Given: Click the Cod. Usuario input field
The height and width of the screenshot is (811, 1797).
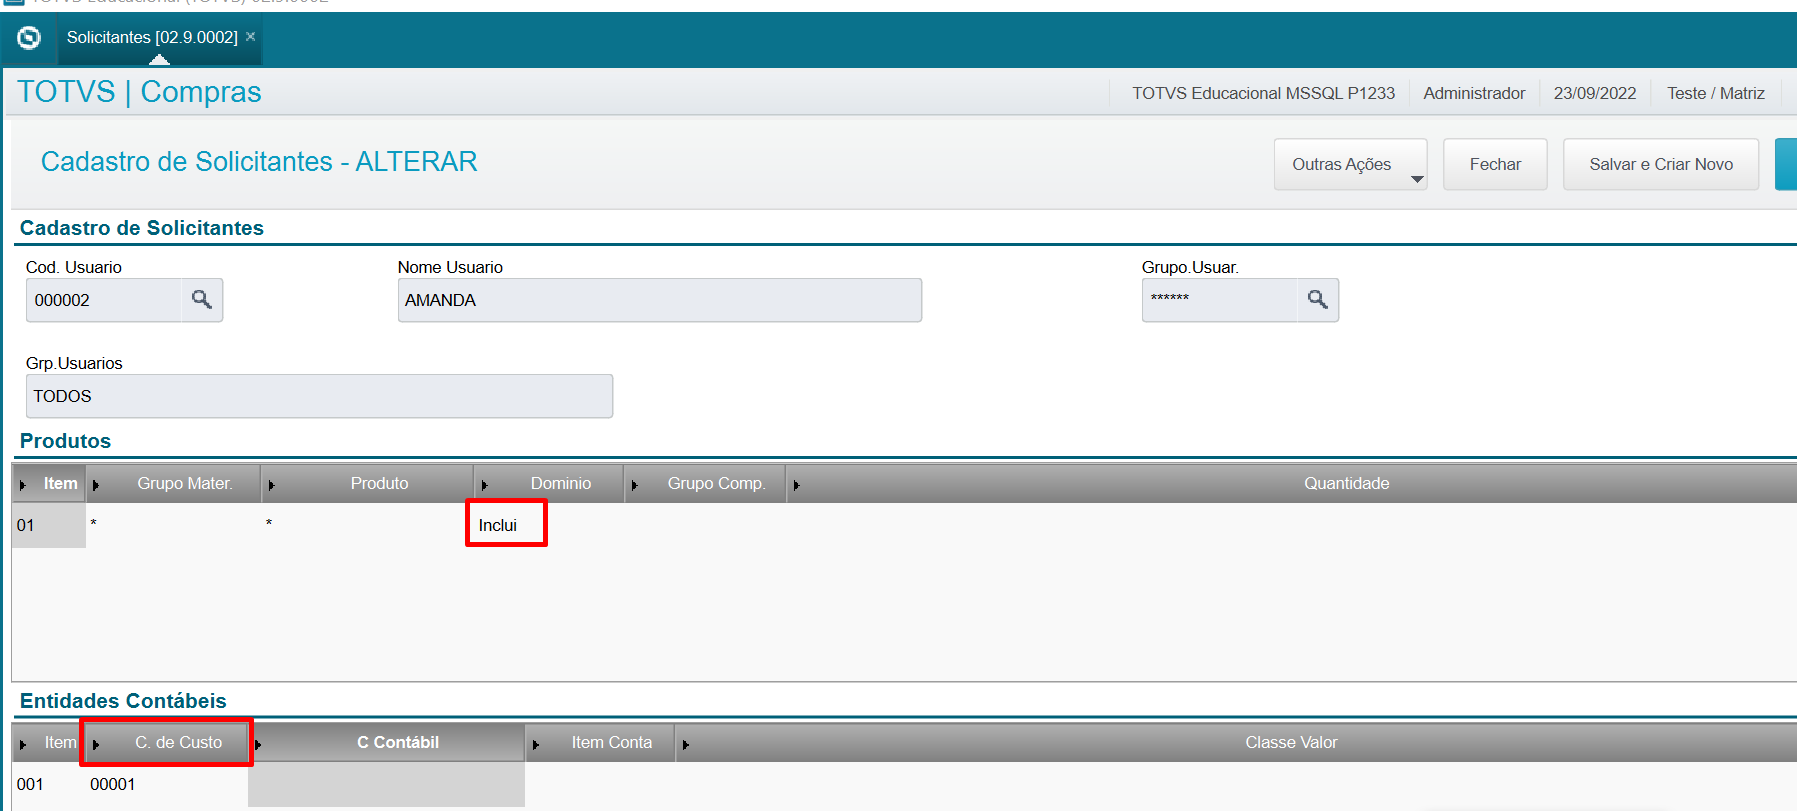Looking at the screenshot, I should [x=104, y=300].
